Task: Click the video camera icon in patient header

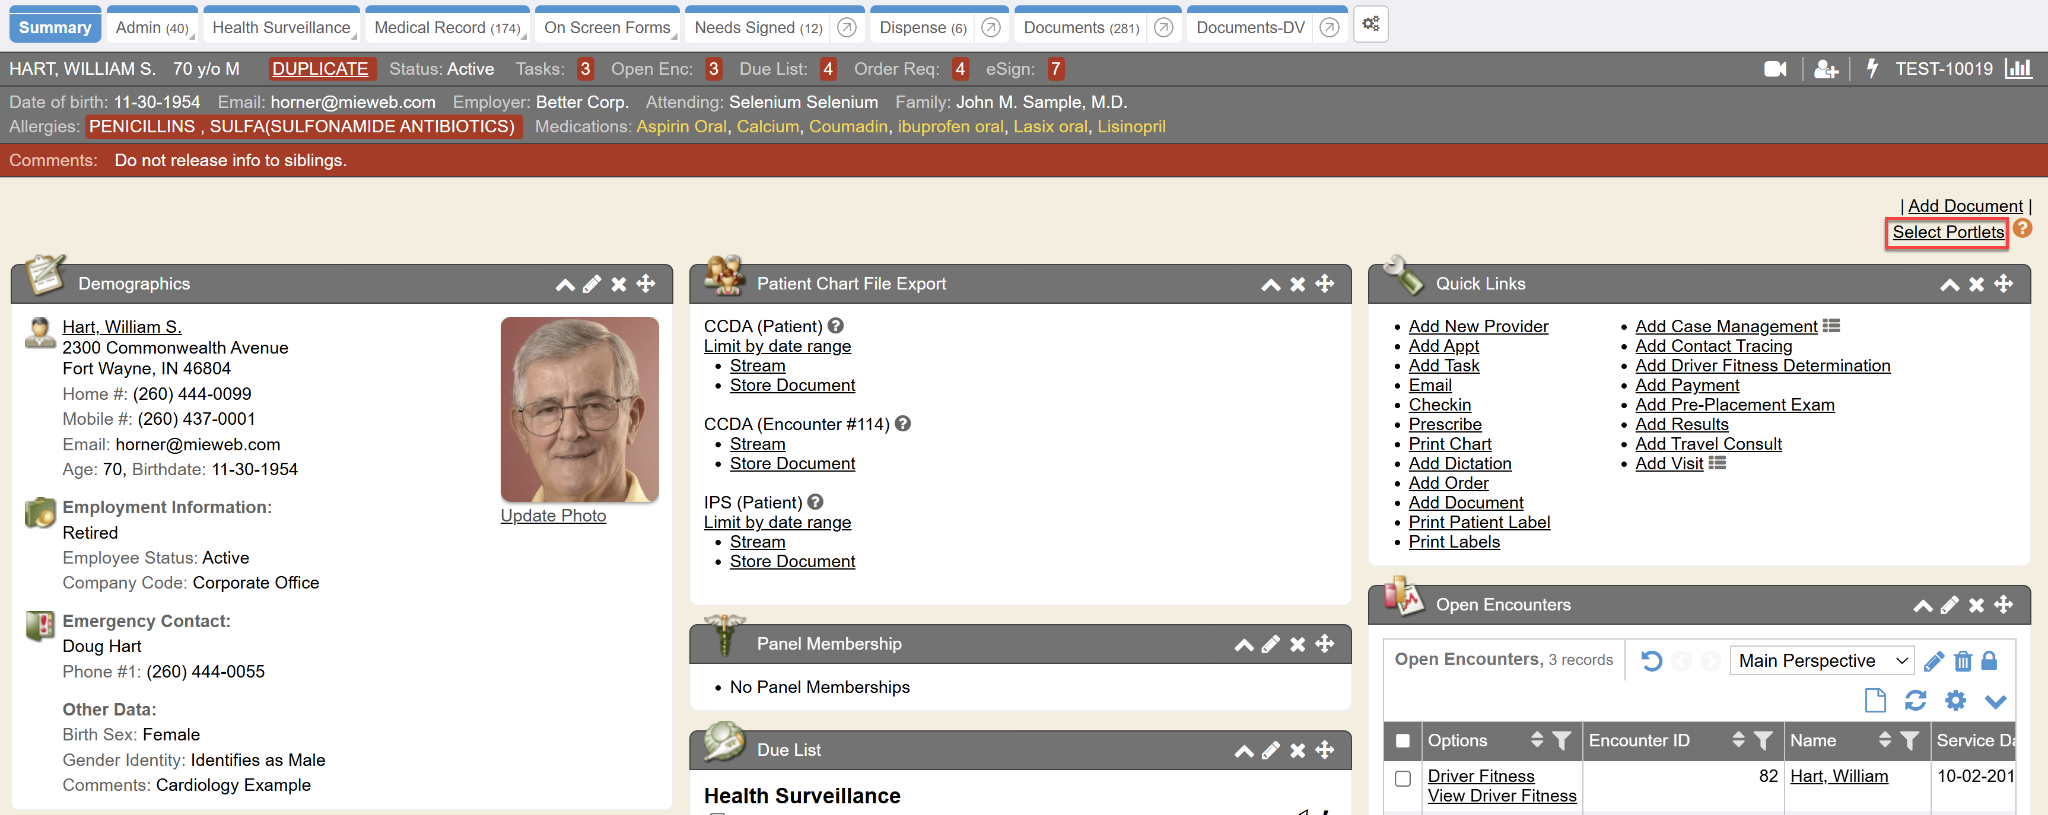Action: click(x=1775, y=69)
